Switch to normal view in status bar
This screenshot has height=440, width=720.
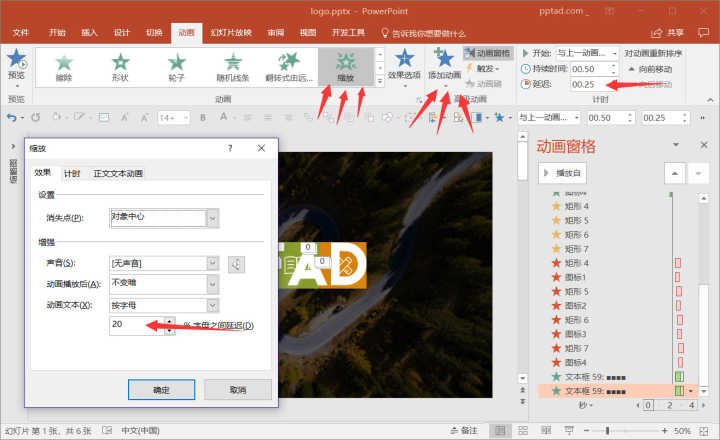(500, 430)
